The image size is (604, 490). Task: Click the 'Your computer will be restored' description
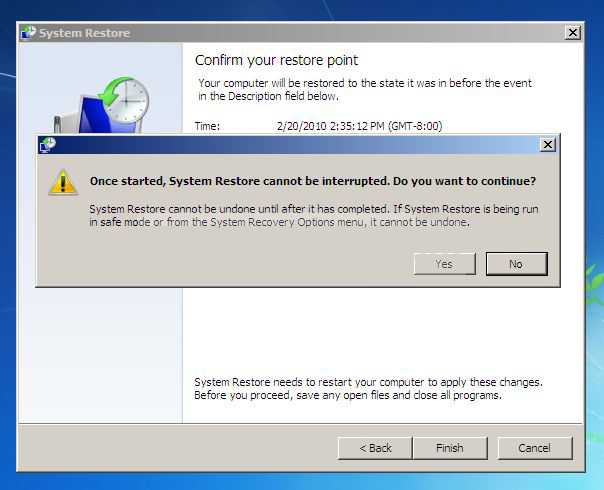365,89
